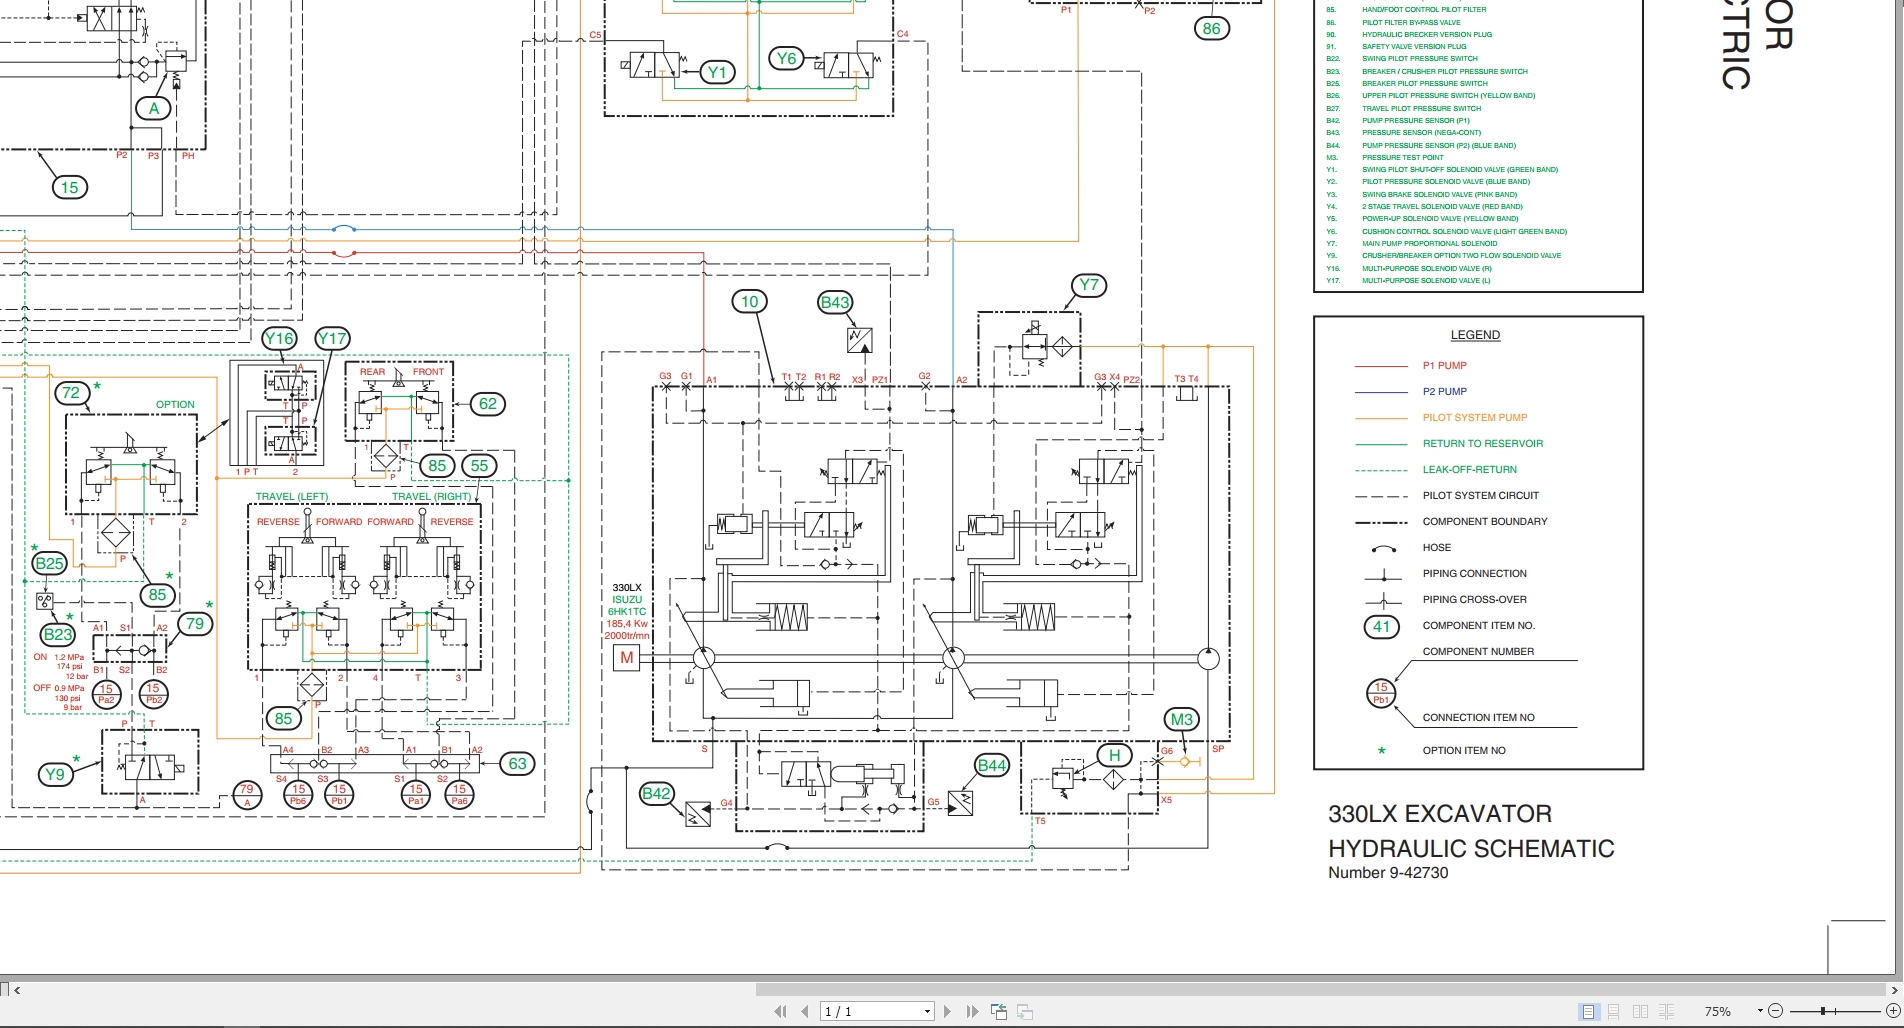Click the H callout bubble
1904x1028 pixels.
tap(1115, 755)
